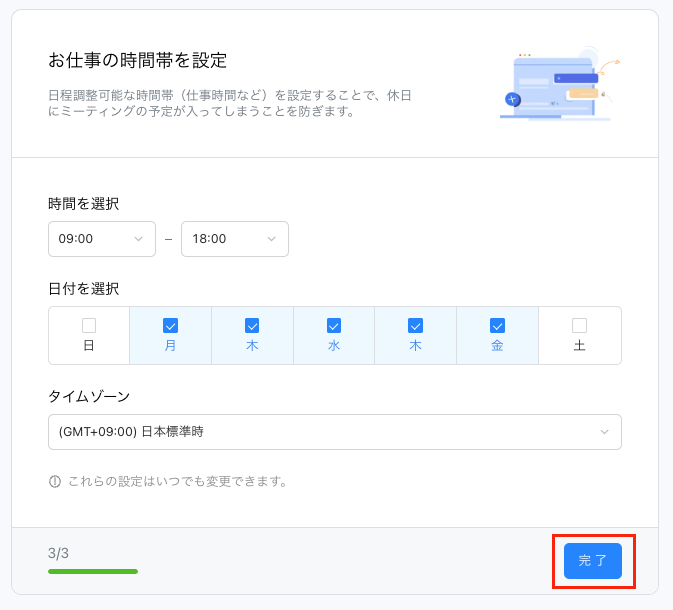Check the 土 (Saturday) checkbox
The width and height of the screenshot is (673, 610).
click(579, 325)
